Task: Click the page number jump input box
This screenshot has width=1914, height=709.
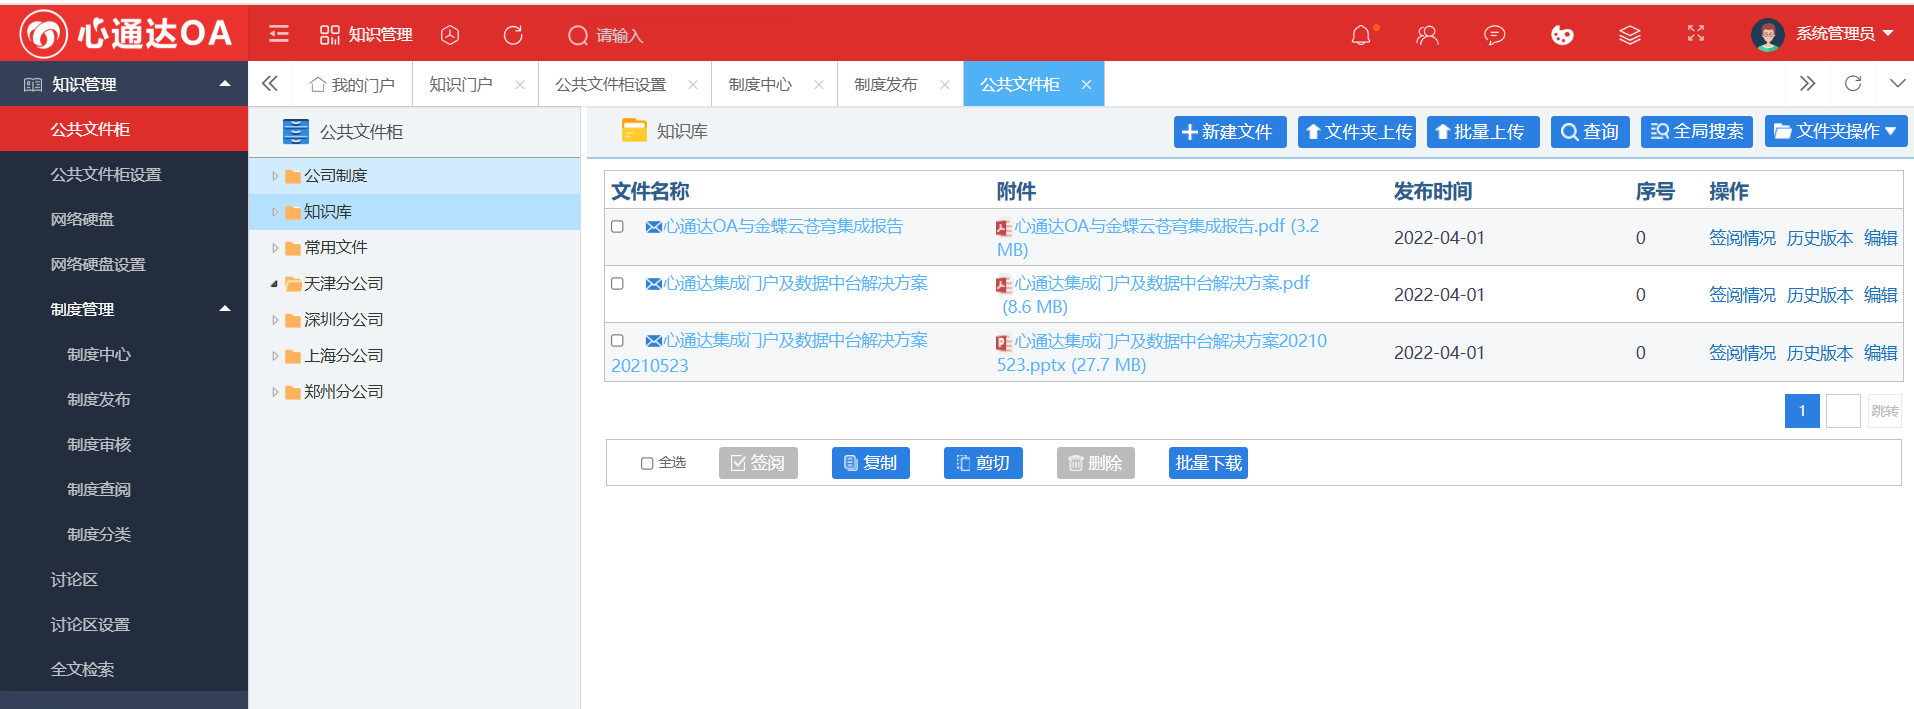Action: 1843,411
